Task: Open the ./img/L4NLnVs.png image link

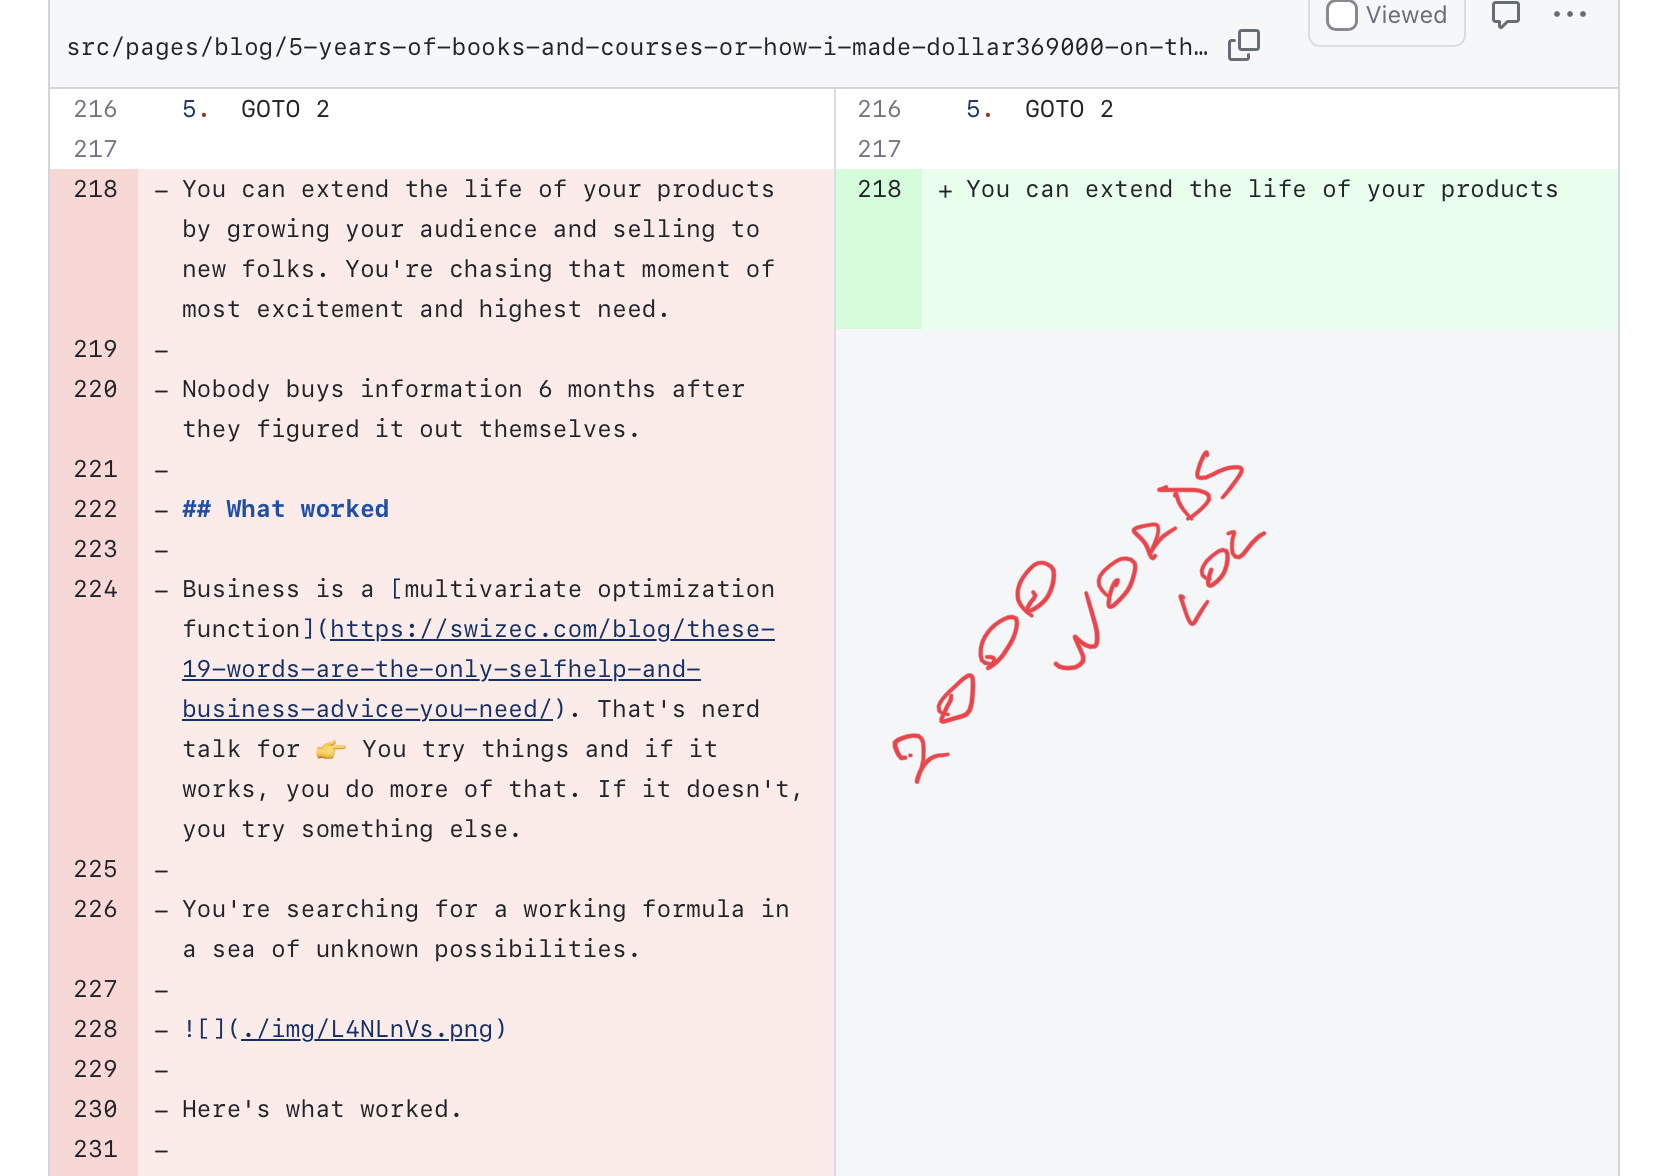Action: [x=367, y=1029]
